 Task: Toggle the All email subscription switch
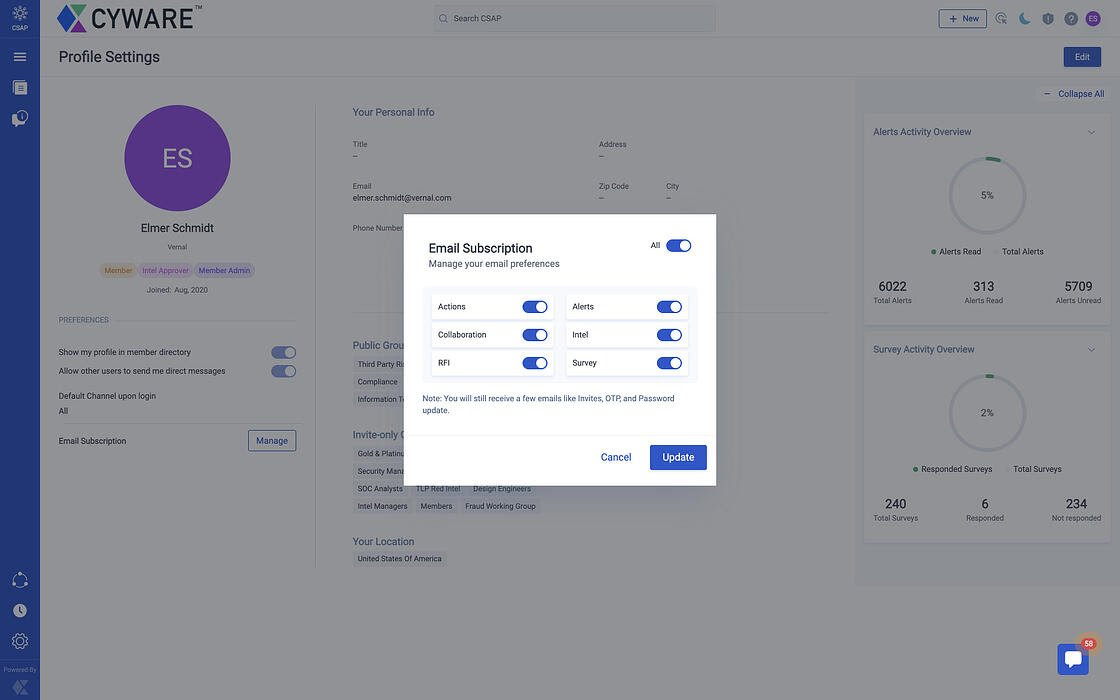[678, 246]
